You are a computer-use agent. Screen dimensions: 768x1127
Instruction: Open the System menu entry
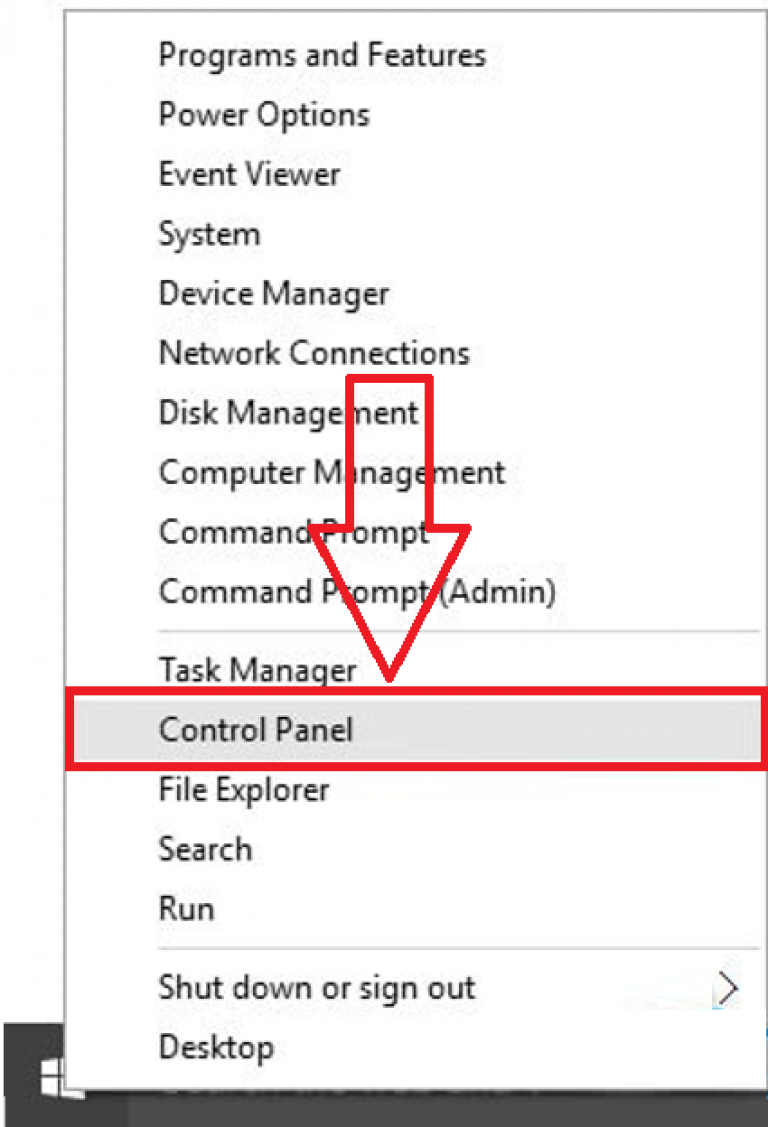tap(209, 234)
